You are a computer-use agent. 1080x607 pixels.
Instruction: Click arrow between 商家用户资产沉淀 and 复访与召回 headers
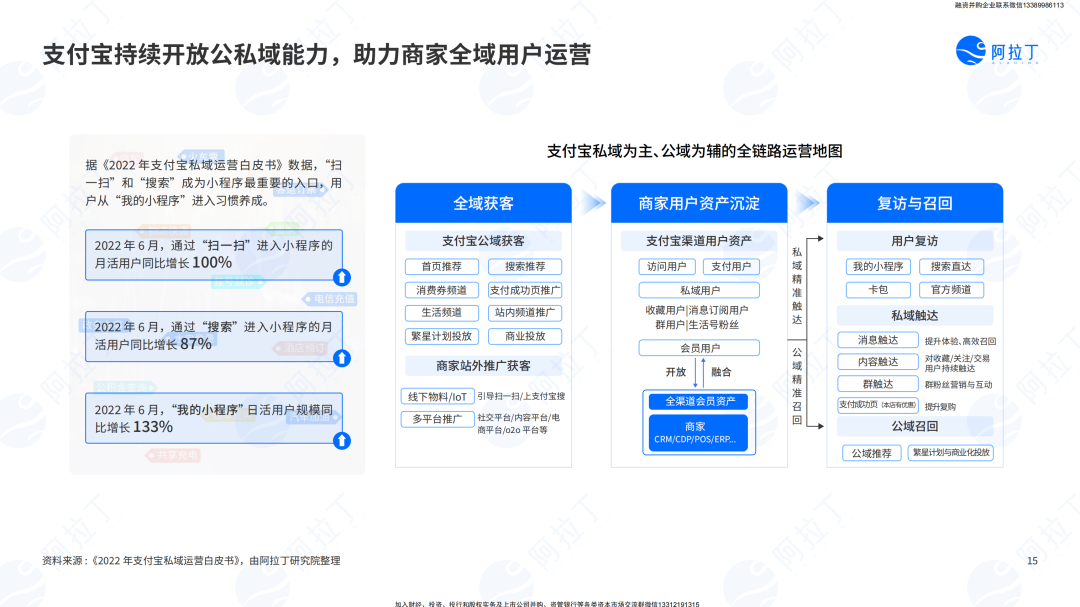pyautogui.click(x=807, y=203)
